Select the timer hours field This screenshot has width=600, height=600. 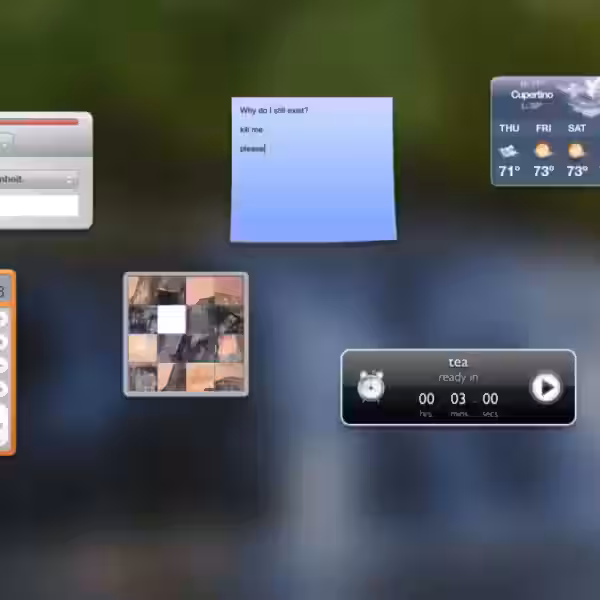[427, 398]
